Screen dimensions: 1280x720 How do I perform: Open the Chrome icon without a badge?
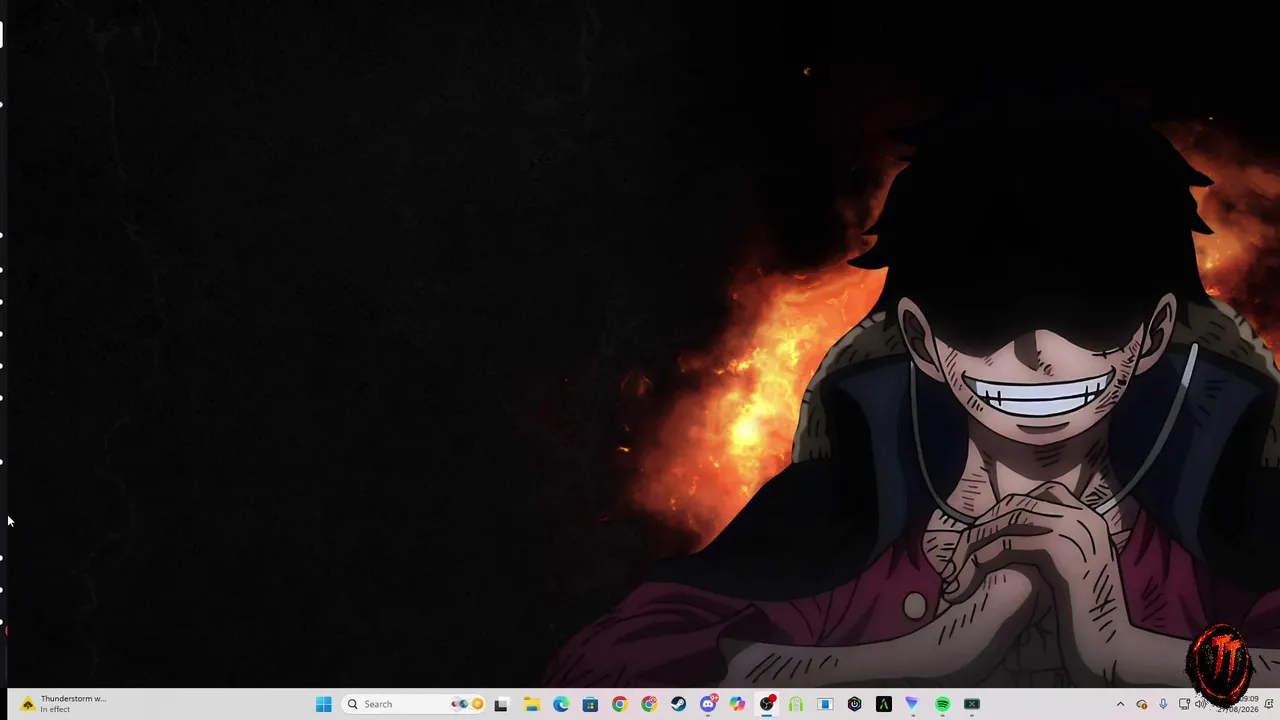coord(619,704)
